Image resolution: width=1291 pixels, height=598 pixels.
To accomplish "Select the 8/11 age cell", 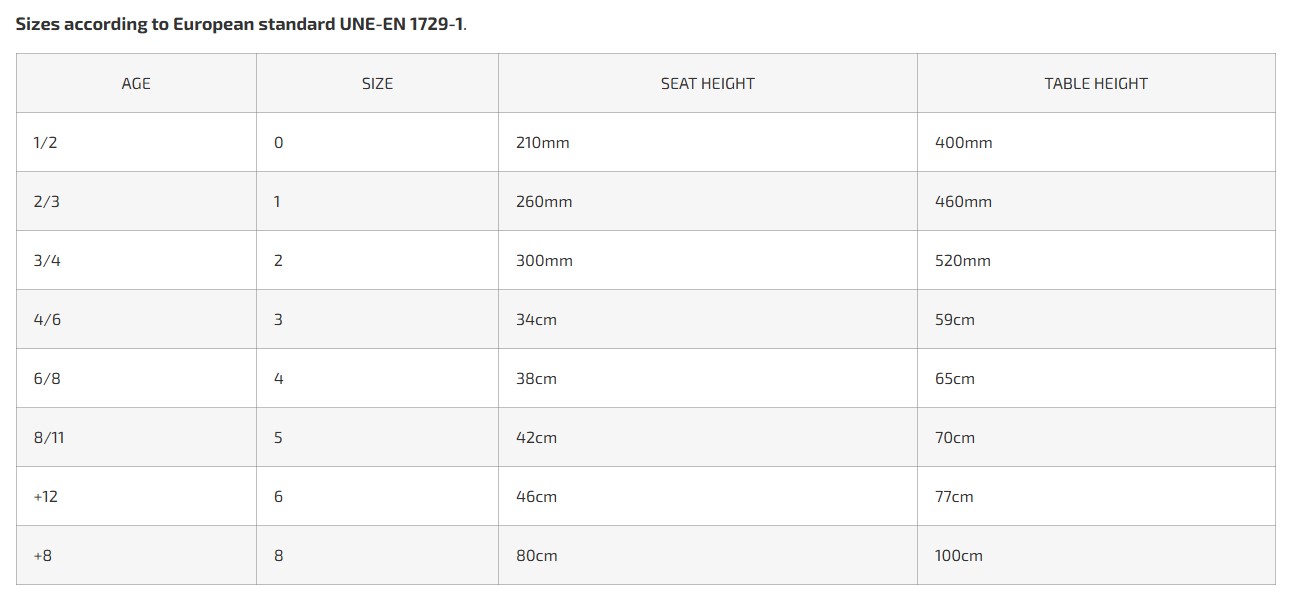I will coord(49,438).
